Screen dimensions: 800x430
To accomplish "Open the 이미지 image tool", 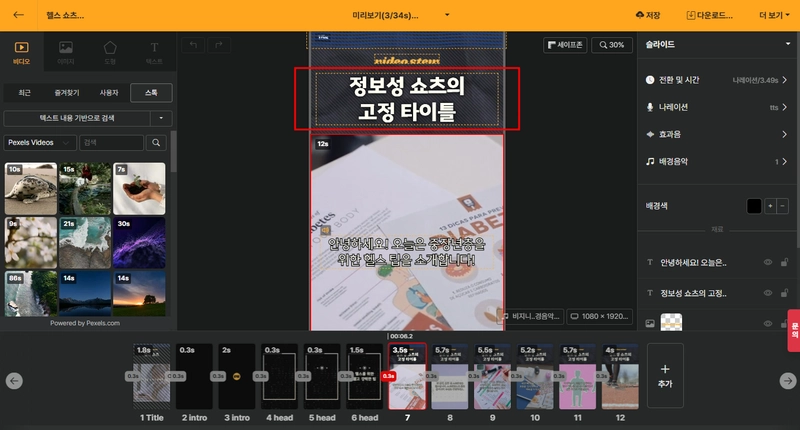I will pos(66,52).
